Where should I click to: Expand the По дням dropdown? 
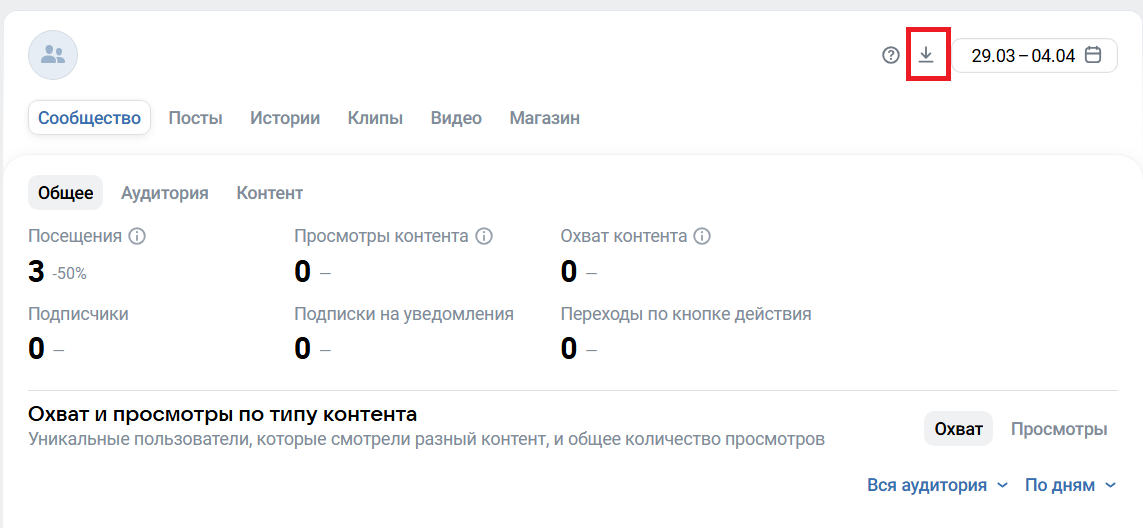click(x=1070, y=485)
